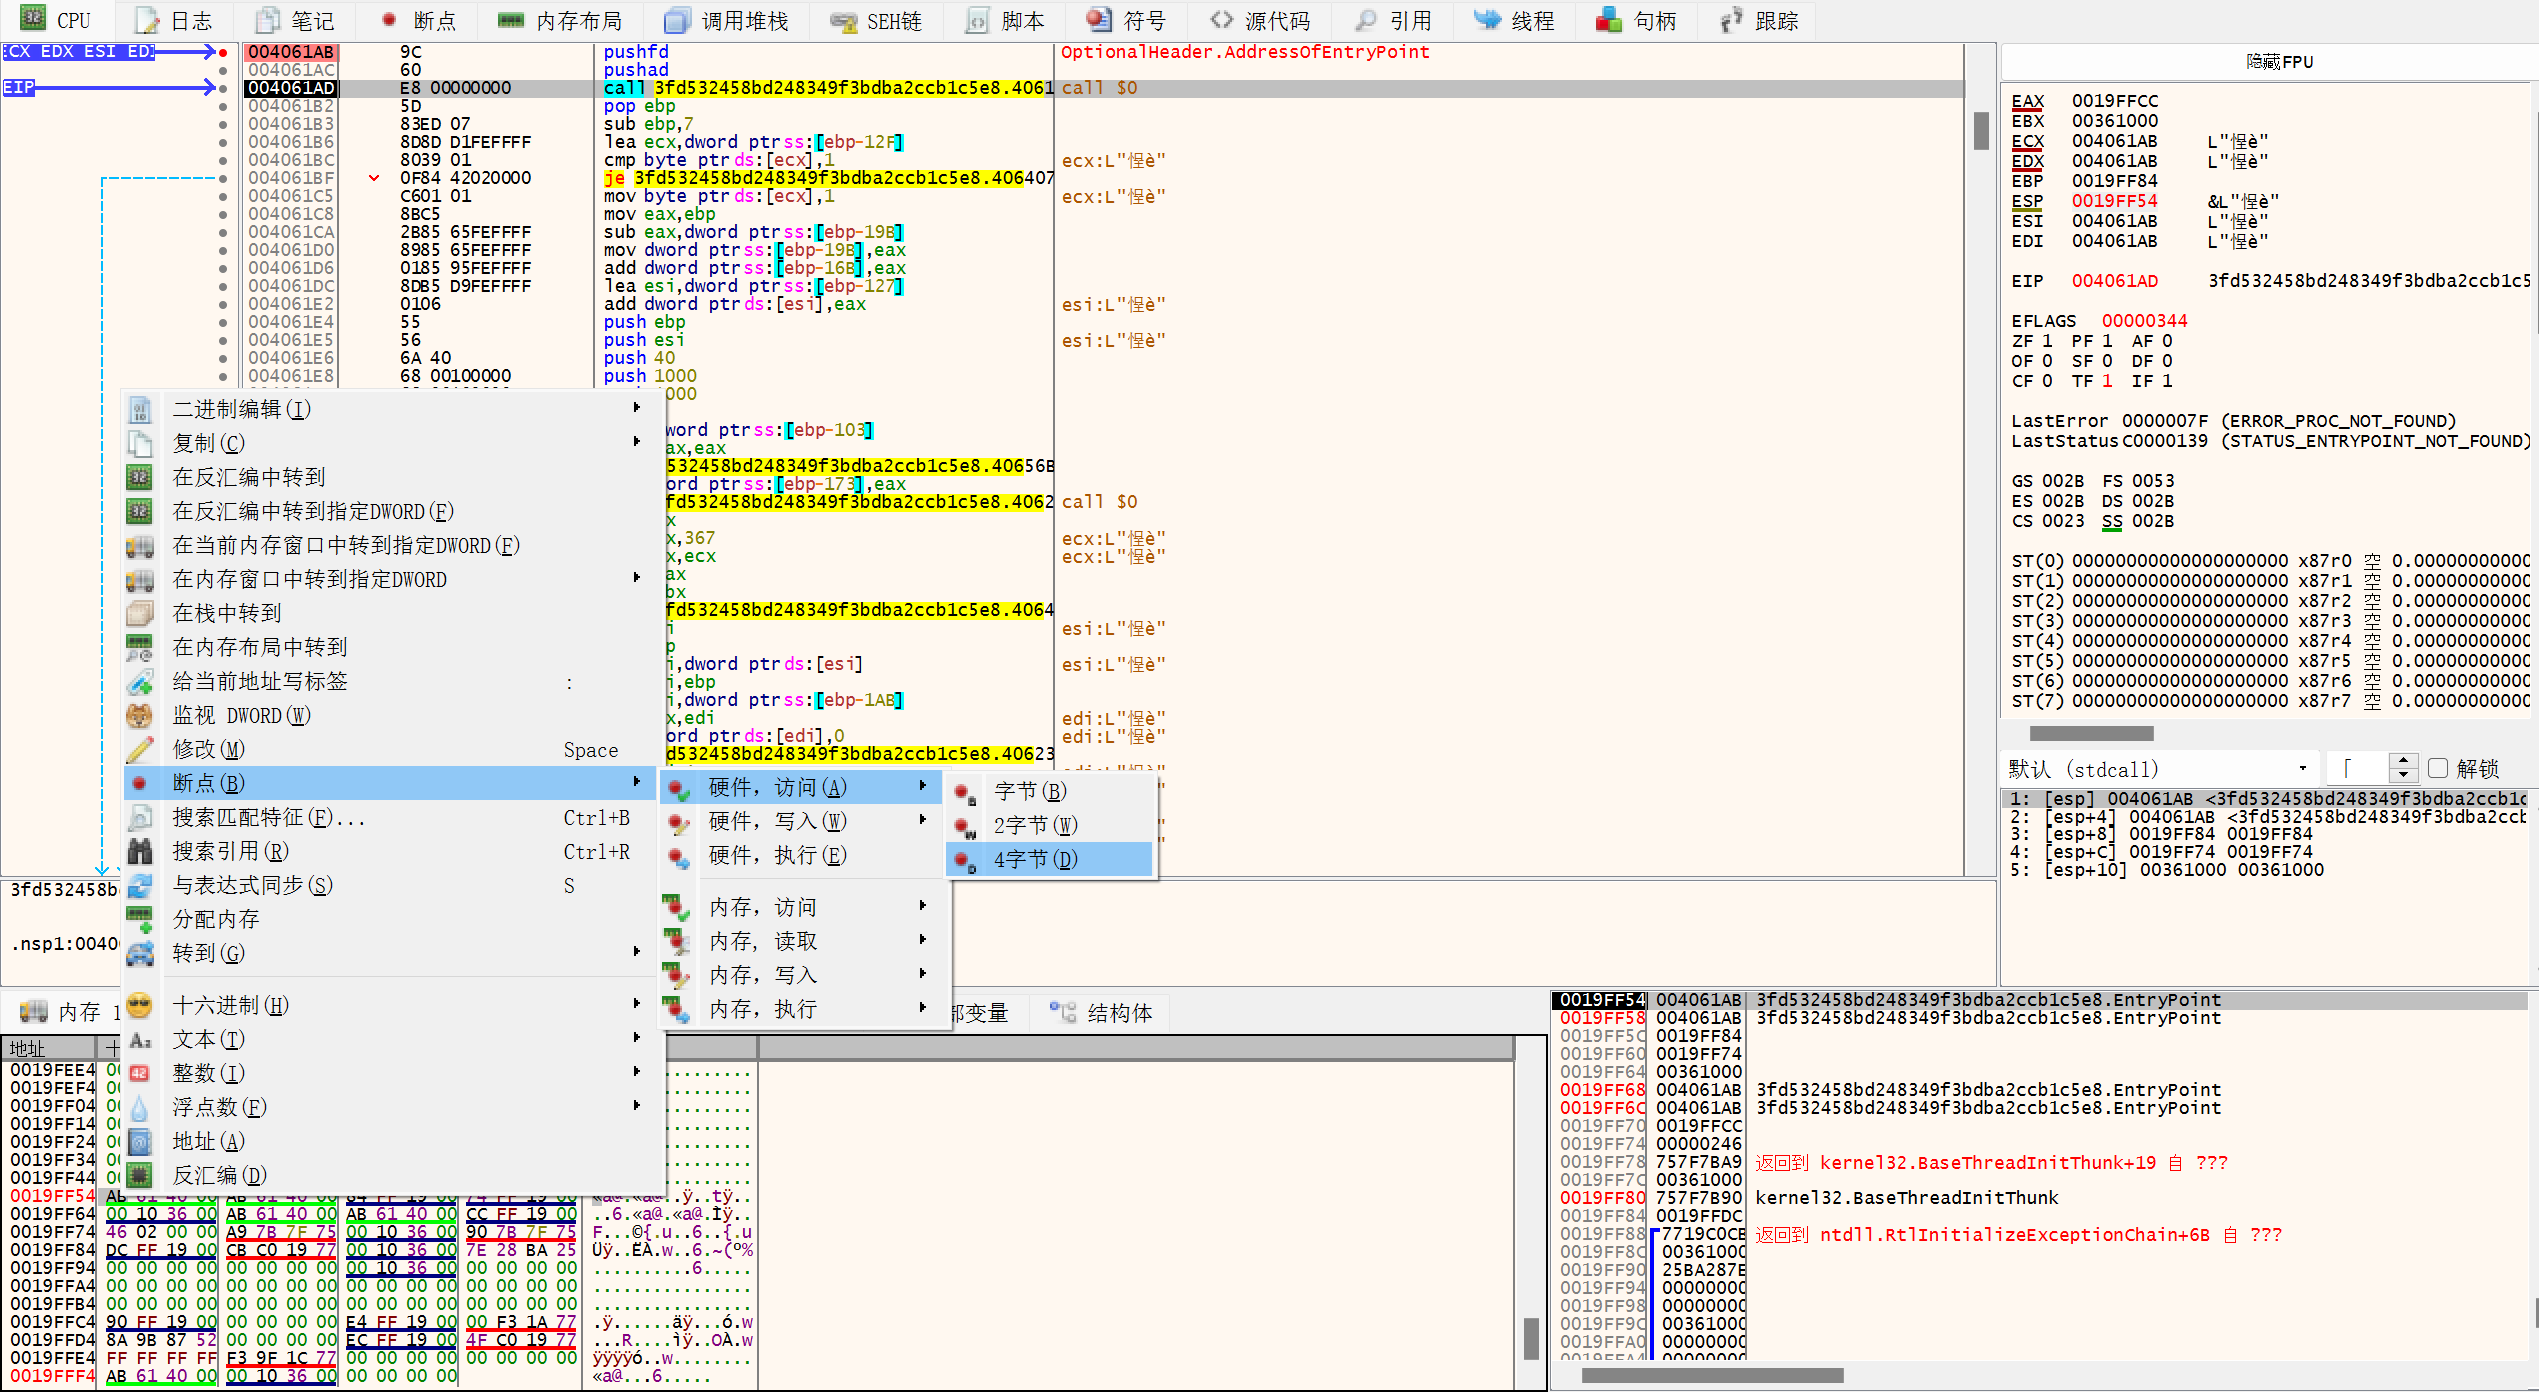Click the 搜索匹配特征 icon

140,817
